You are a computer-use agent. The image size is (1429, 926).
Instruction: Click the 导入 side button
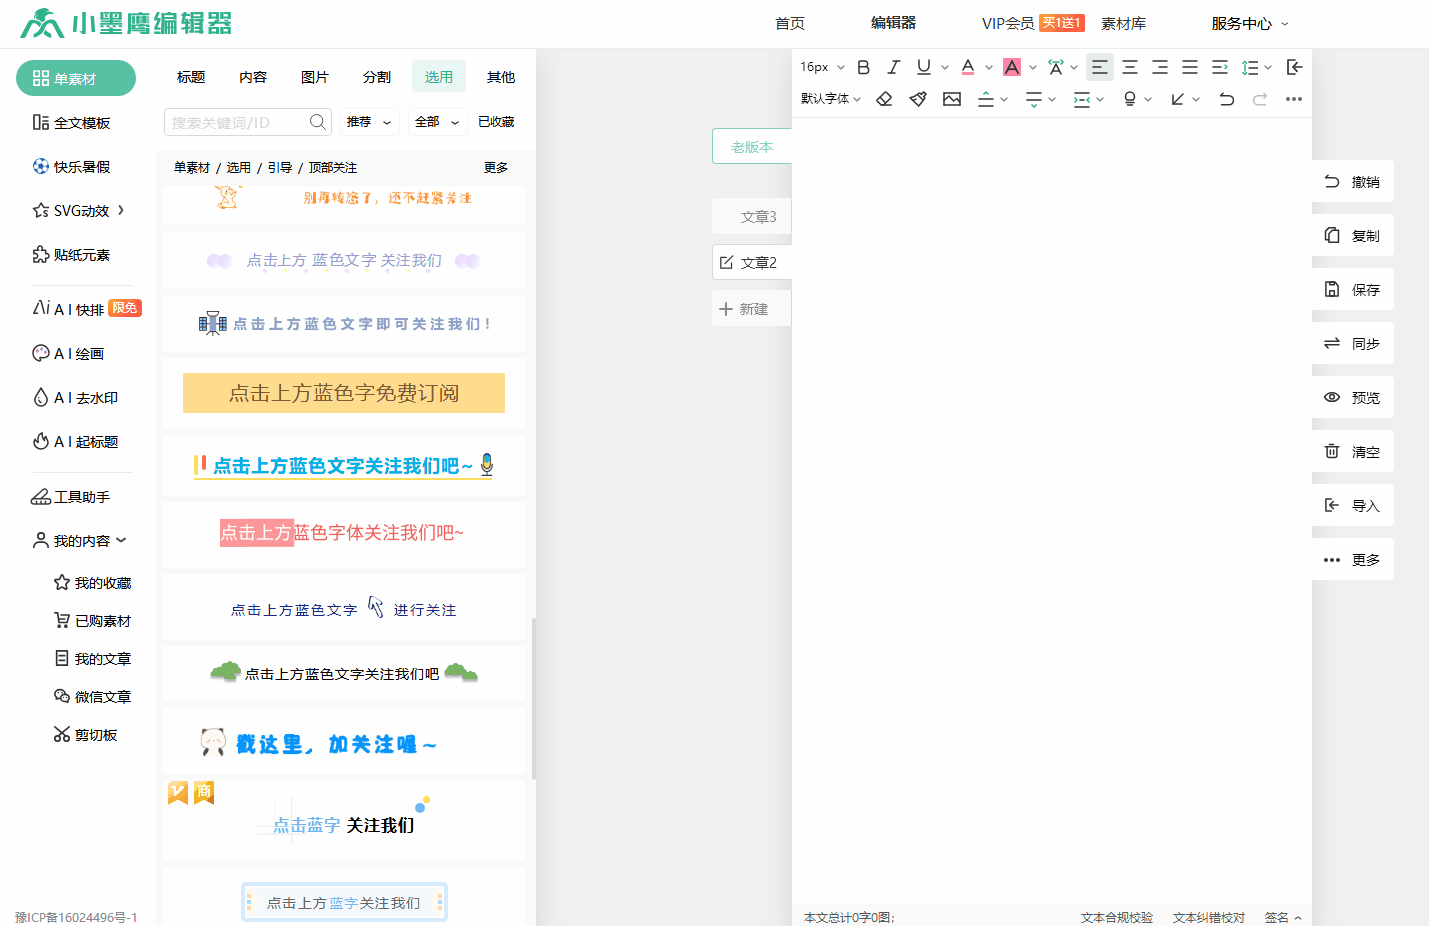click(x=1353, y=506)
